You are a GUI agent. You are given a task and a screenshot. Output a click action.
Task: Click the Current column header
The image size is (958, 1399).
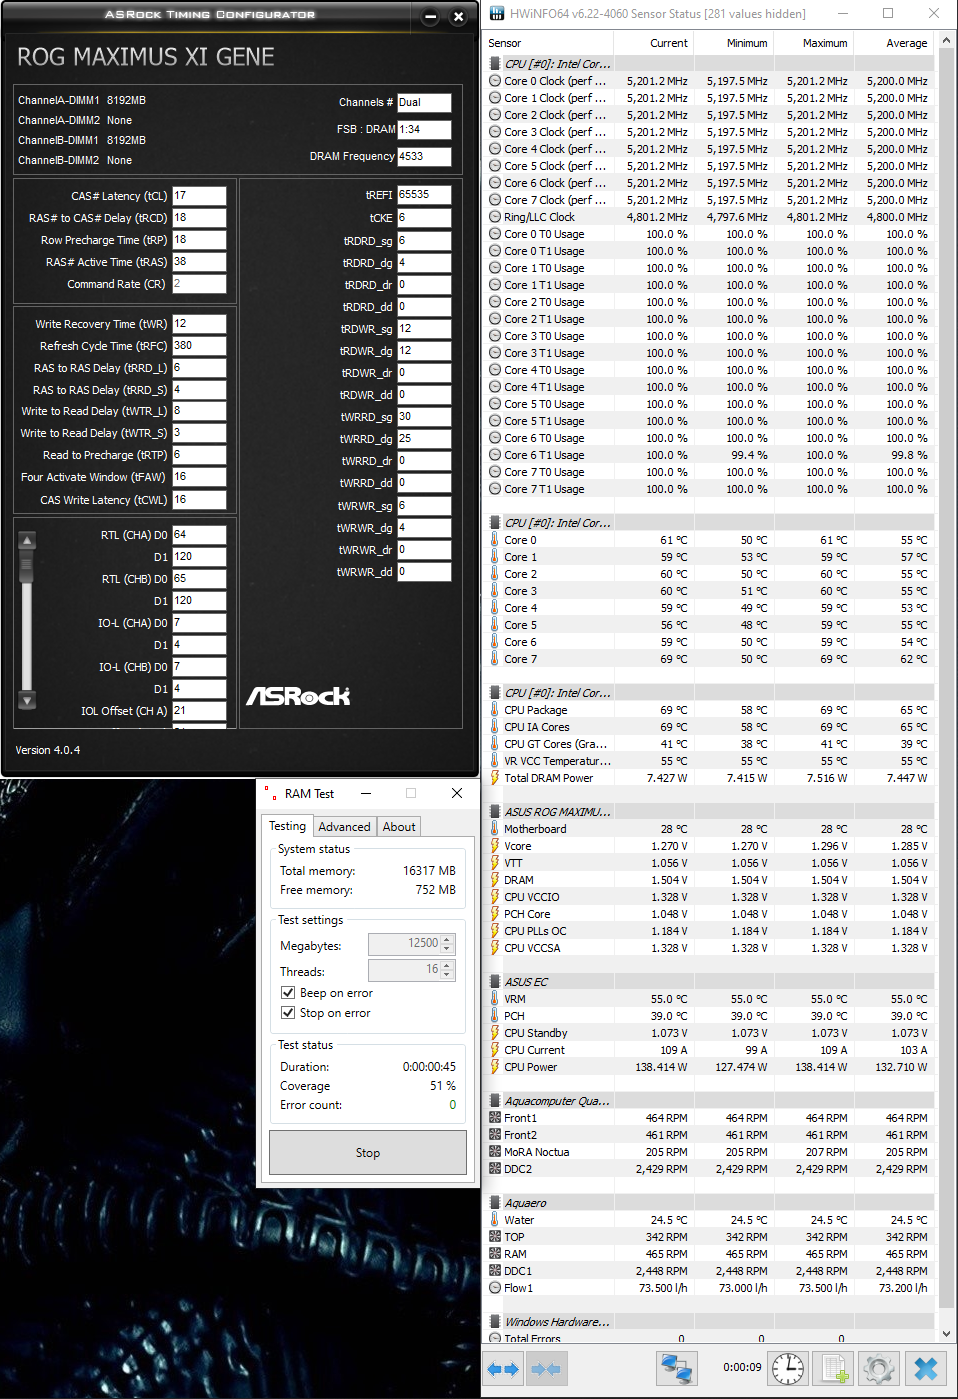[653, 43]
